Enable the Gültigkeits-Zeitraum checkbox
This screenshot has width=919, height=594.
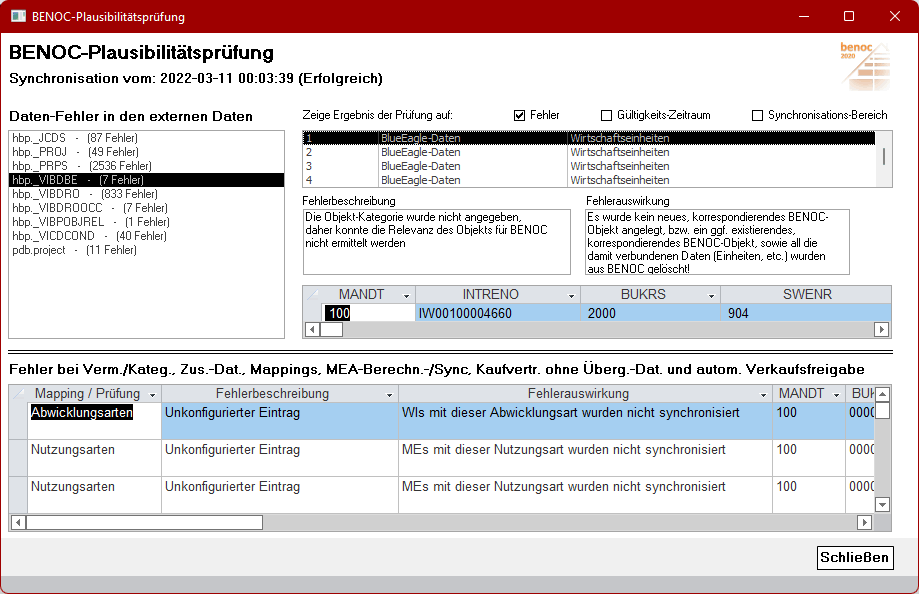pyautogui.click(x=606, y=115)
